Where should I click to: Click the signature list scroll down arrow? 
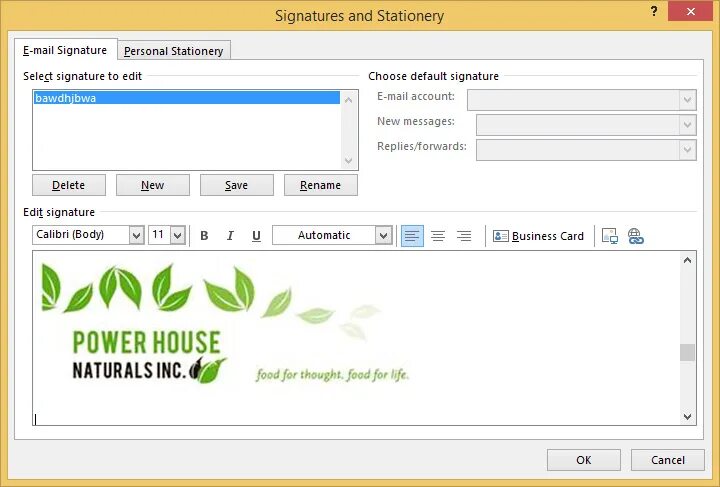point(349,160)
